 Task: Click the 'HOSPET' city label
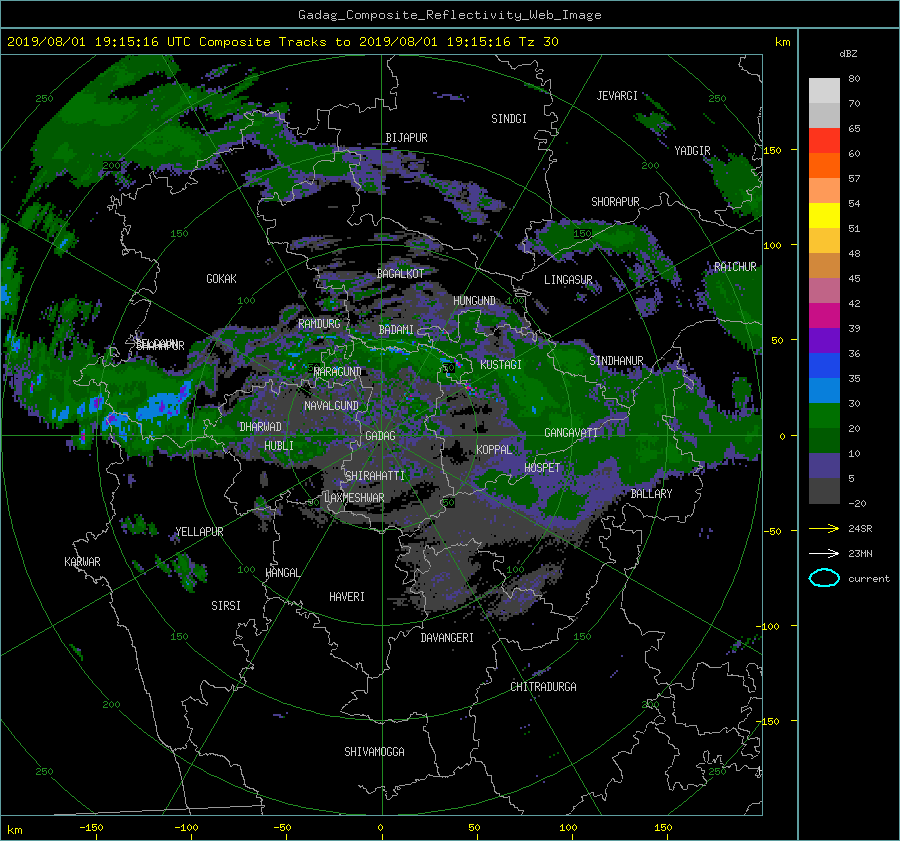(542, 468)
